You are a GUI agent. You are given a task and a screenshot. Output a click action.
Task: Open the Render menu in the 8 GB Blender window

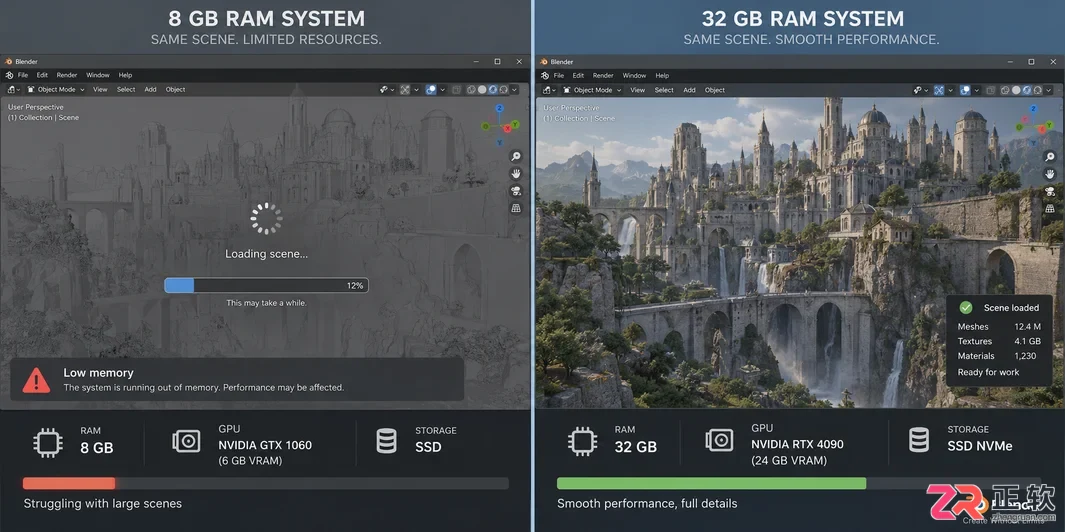pos(67,75)
